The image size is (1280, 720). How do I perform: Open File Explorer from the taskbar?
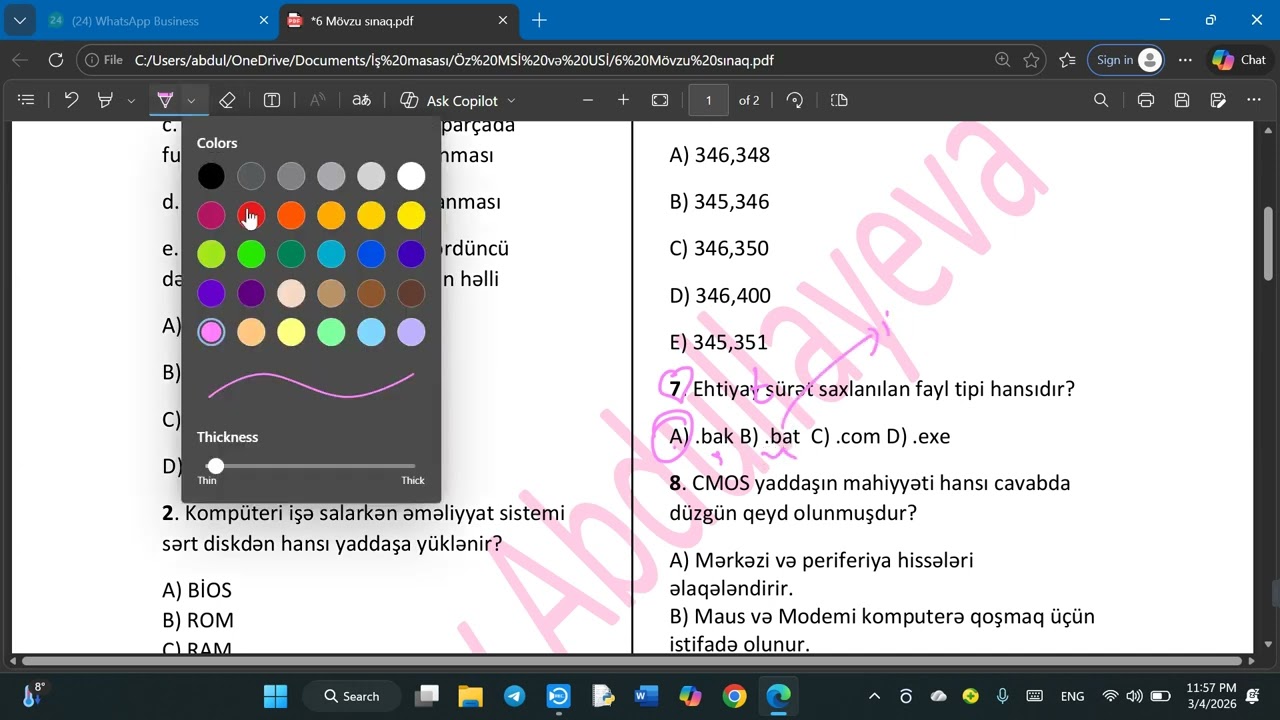tap(470, 696)
